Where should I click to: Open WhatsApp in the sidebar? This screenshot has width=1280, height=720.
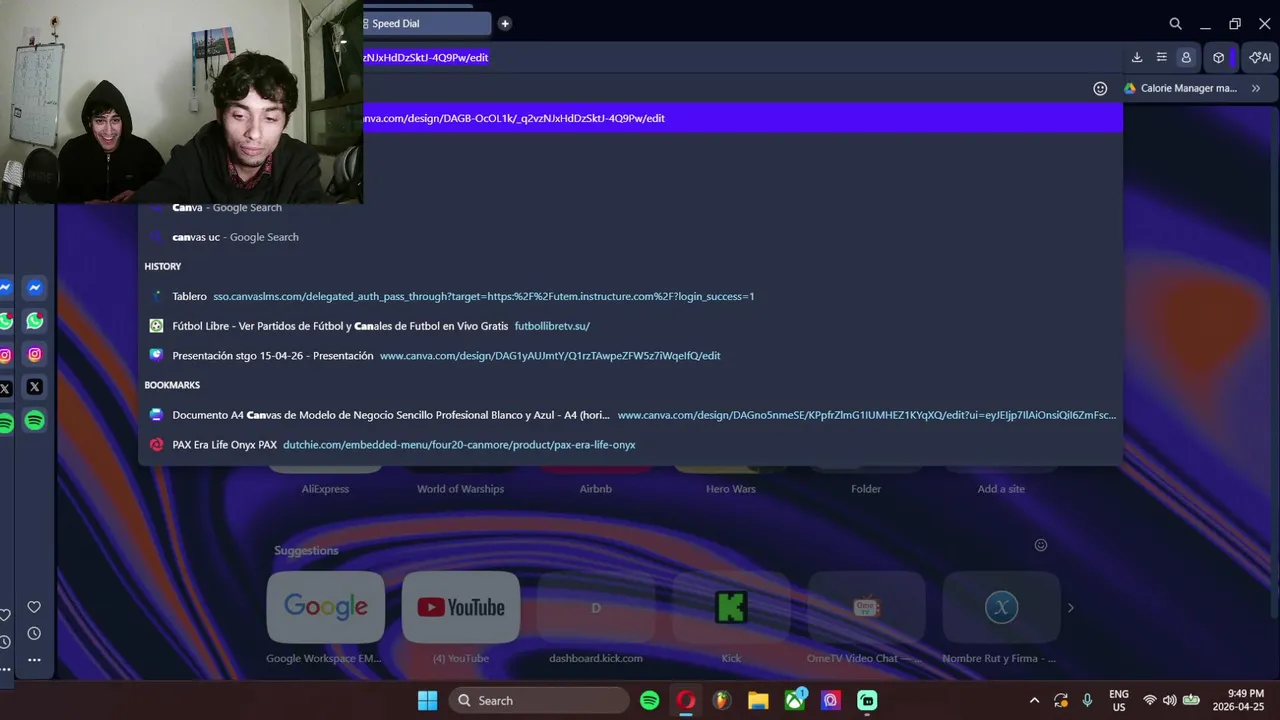coord(35,321)
